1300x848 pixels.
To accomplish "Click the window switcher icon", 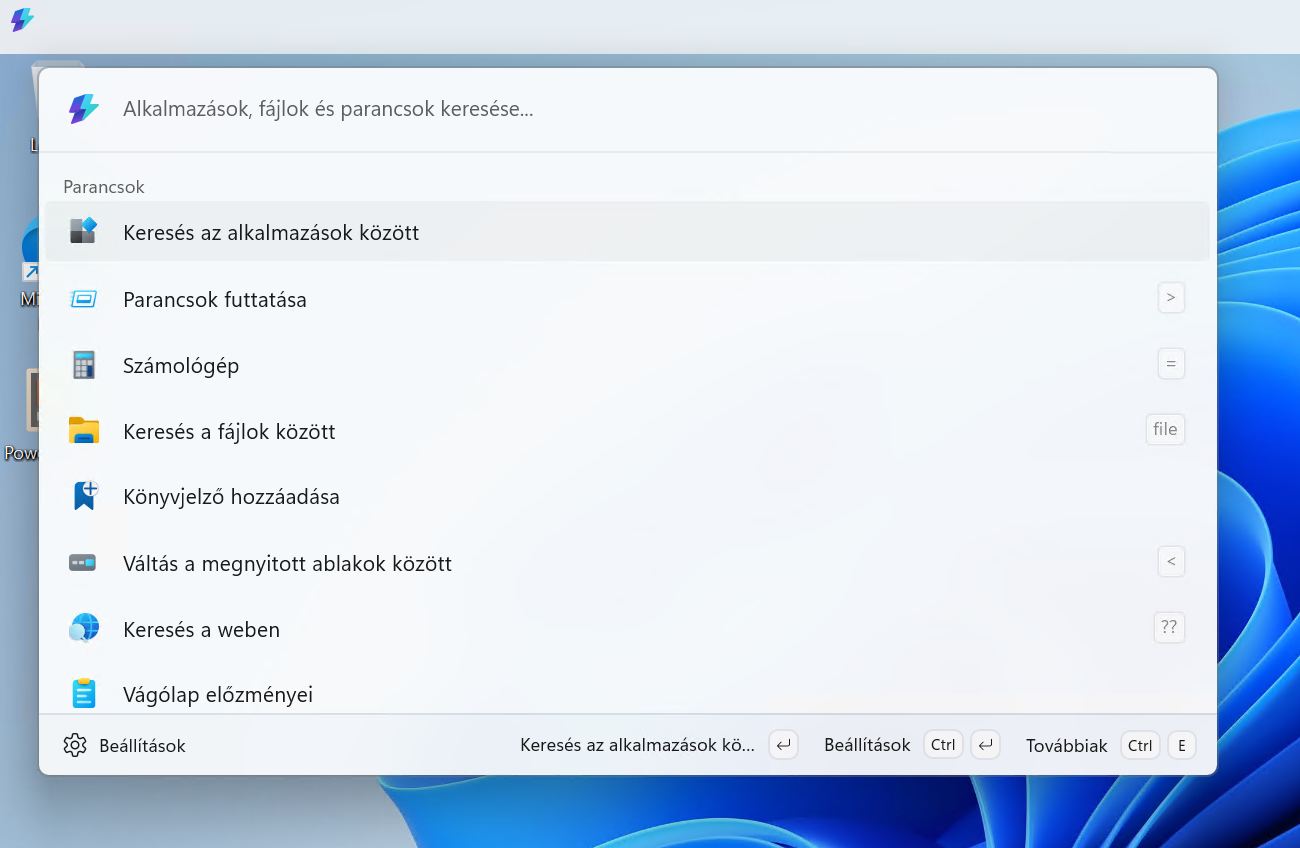I will 83,563.
